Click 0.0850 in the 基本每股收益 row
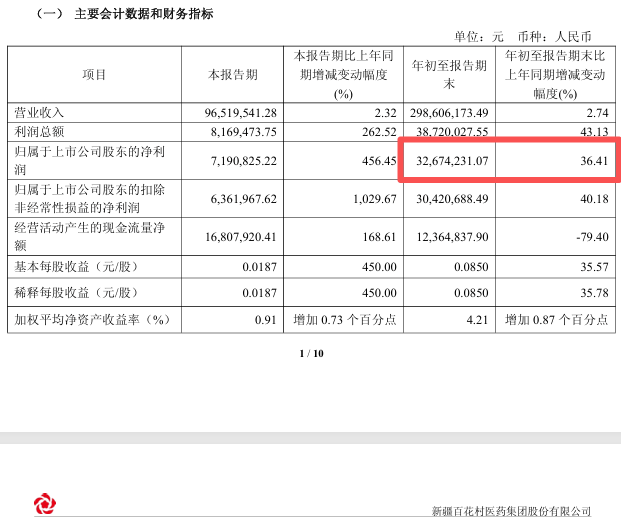The image size is (621, 519). tap(471, 267)
